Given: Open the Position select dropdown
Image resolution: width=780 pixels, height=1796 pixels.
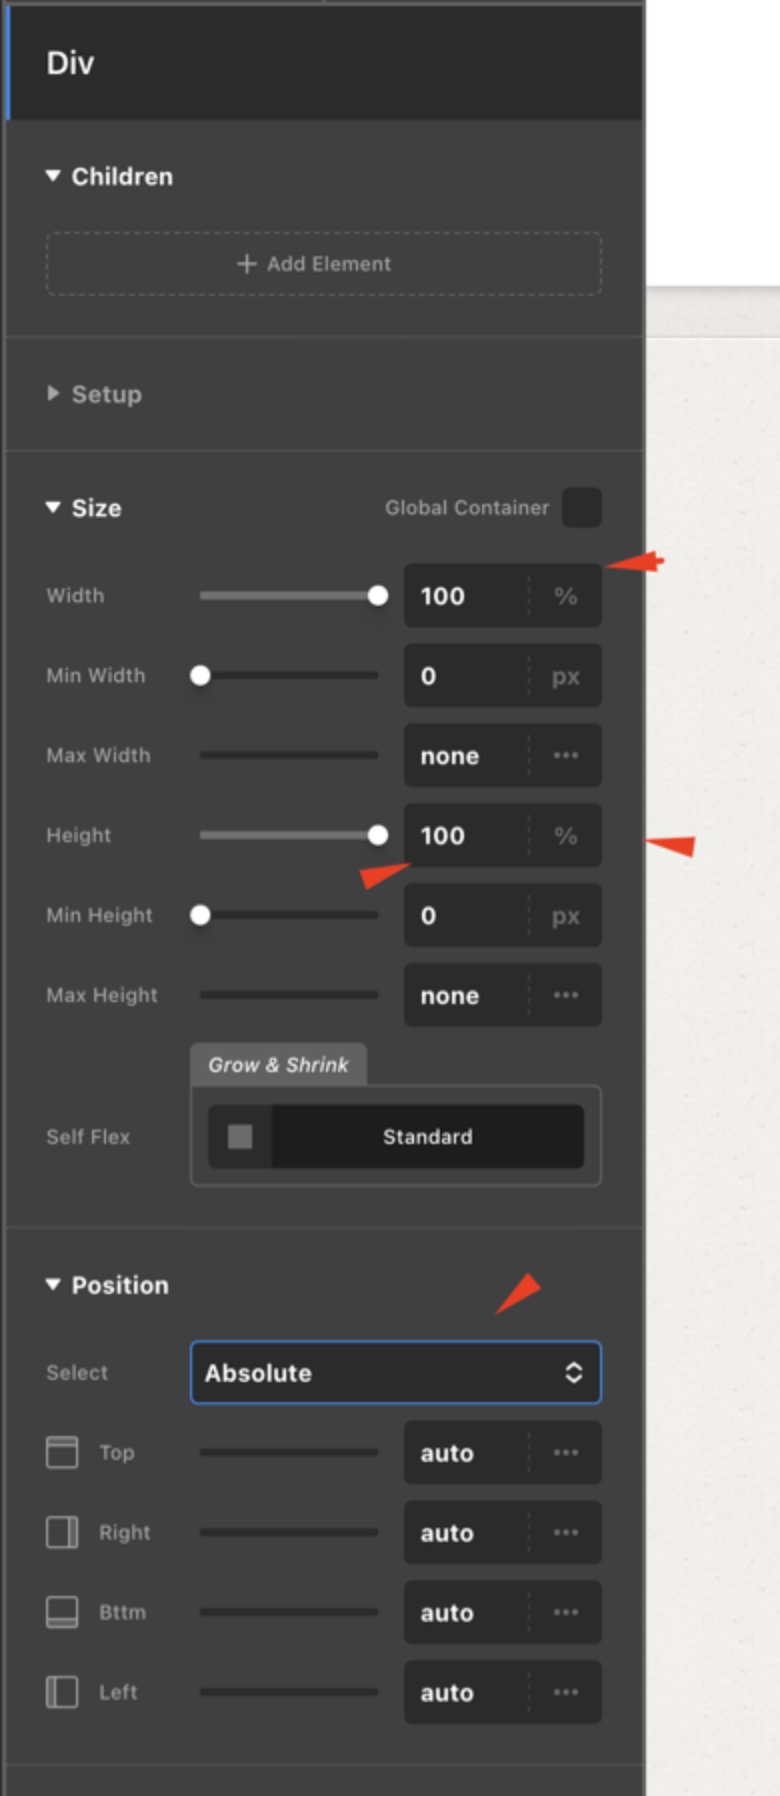Looking at the screenshot, I should click(396, 1372).
